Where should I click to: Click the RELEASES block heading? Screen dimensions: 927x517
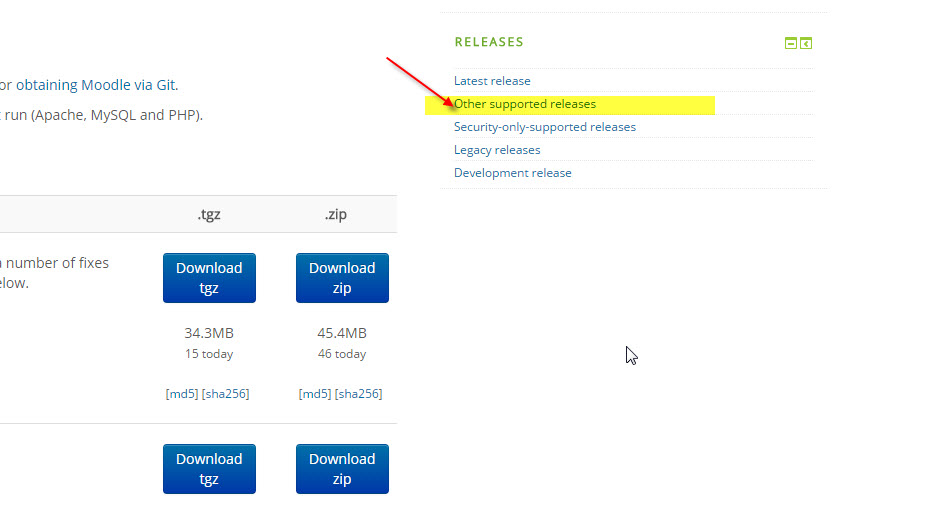click(489, 42)
